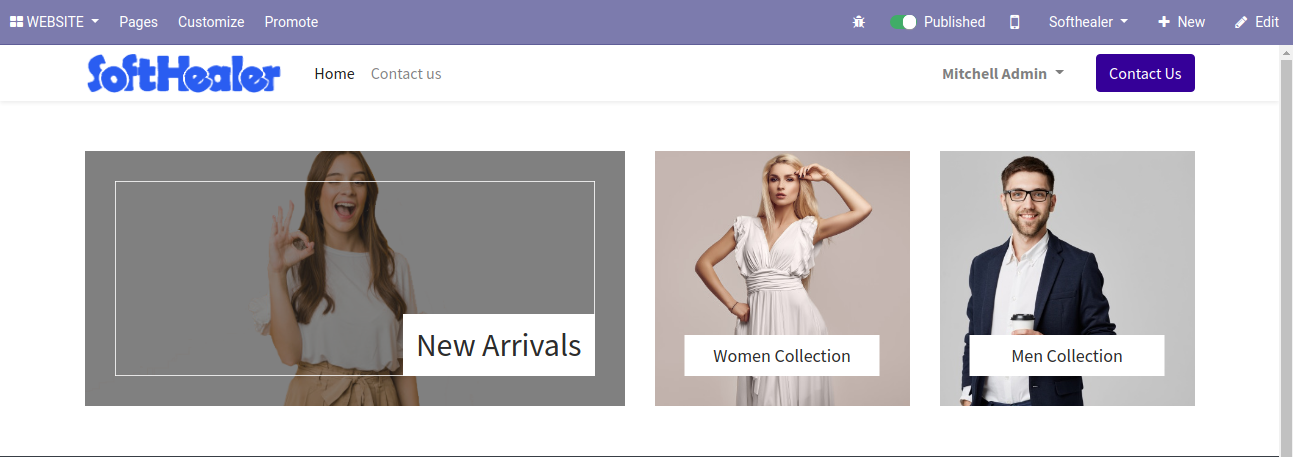Go to the Home nav link
Image resolution: width=1293 pixels, height=457 pixels.
(x=334, y=74)
